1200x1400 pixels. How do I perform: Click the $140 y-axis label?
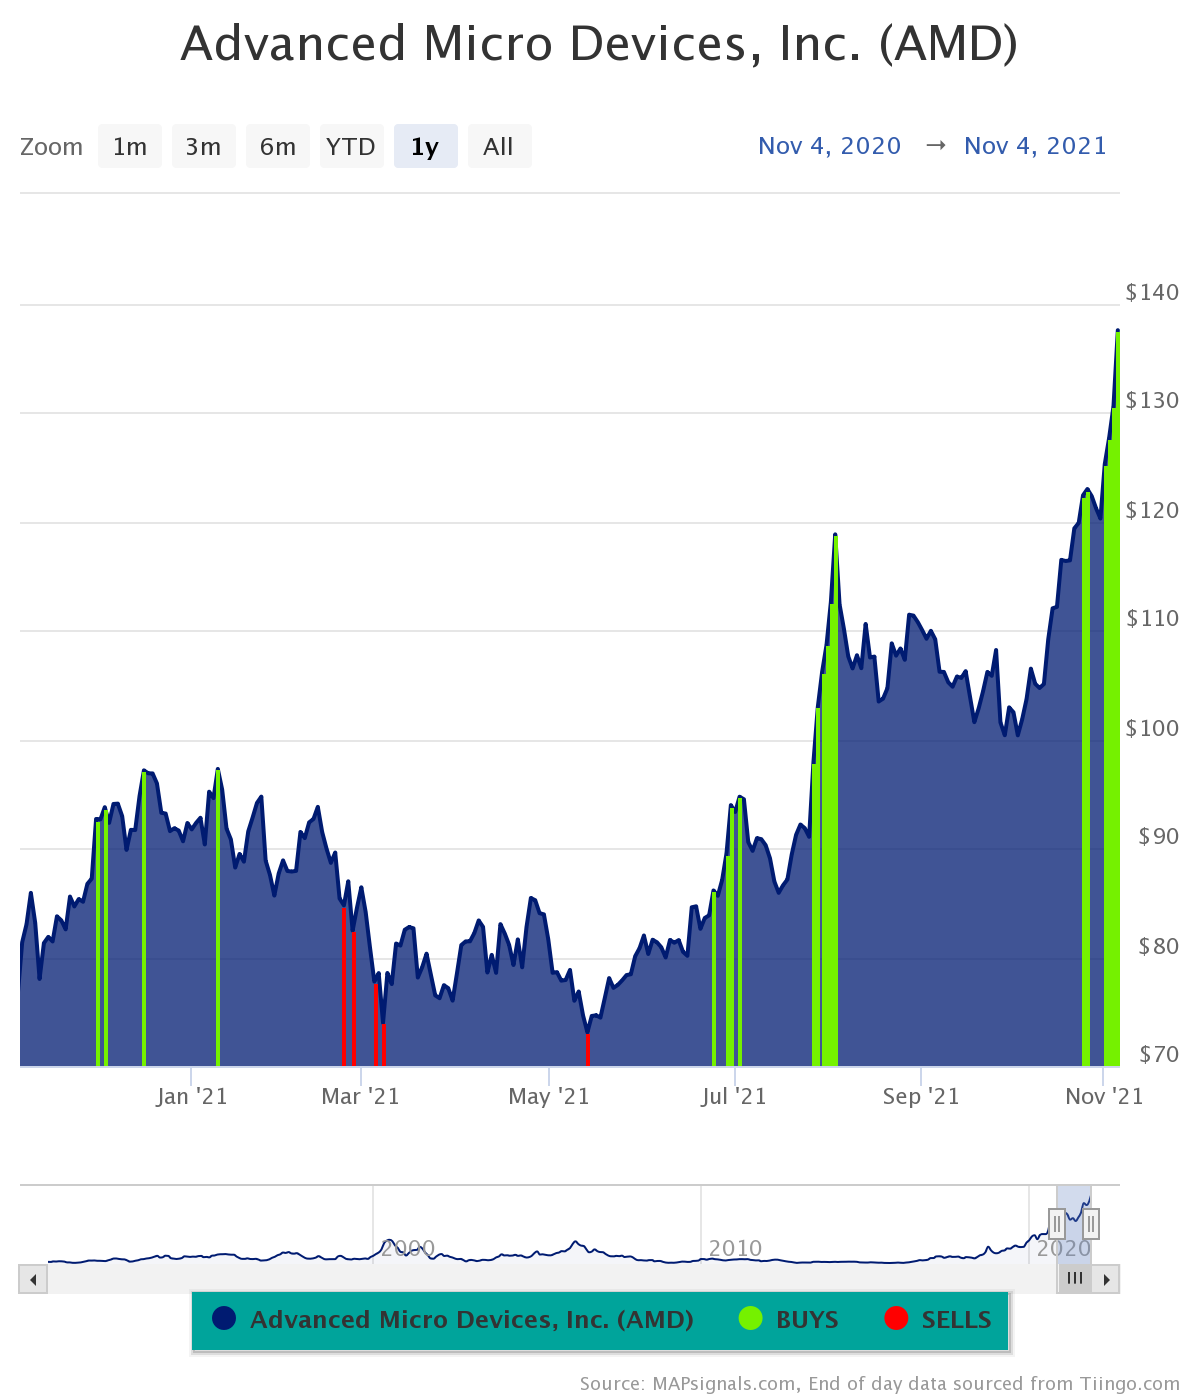(x=1152, y=292)
